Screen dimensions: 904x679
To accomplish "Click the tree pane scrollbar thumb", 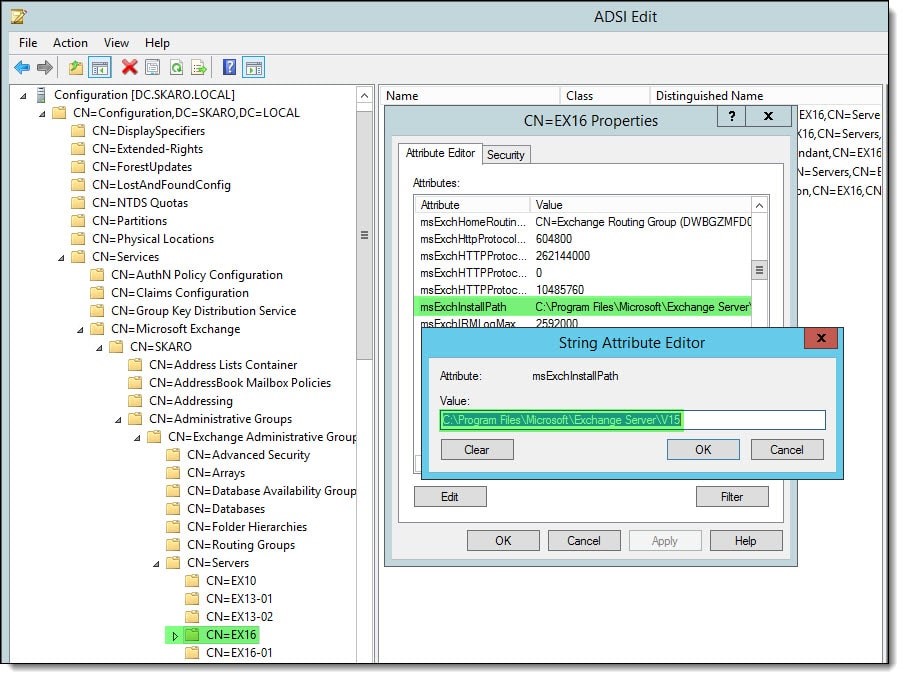I will point(364,236).
